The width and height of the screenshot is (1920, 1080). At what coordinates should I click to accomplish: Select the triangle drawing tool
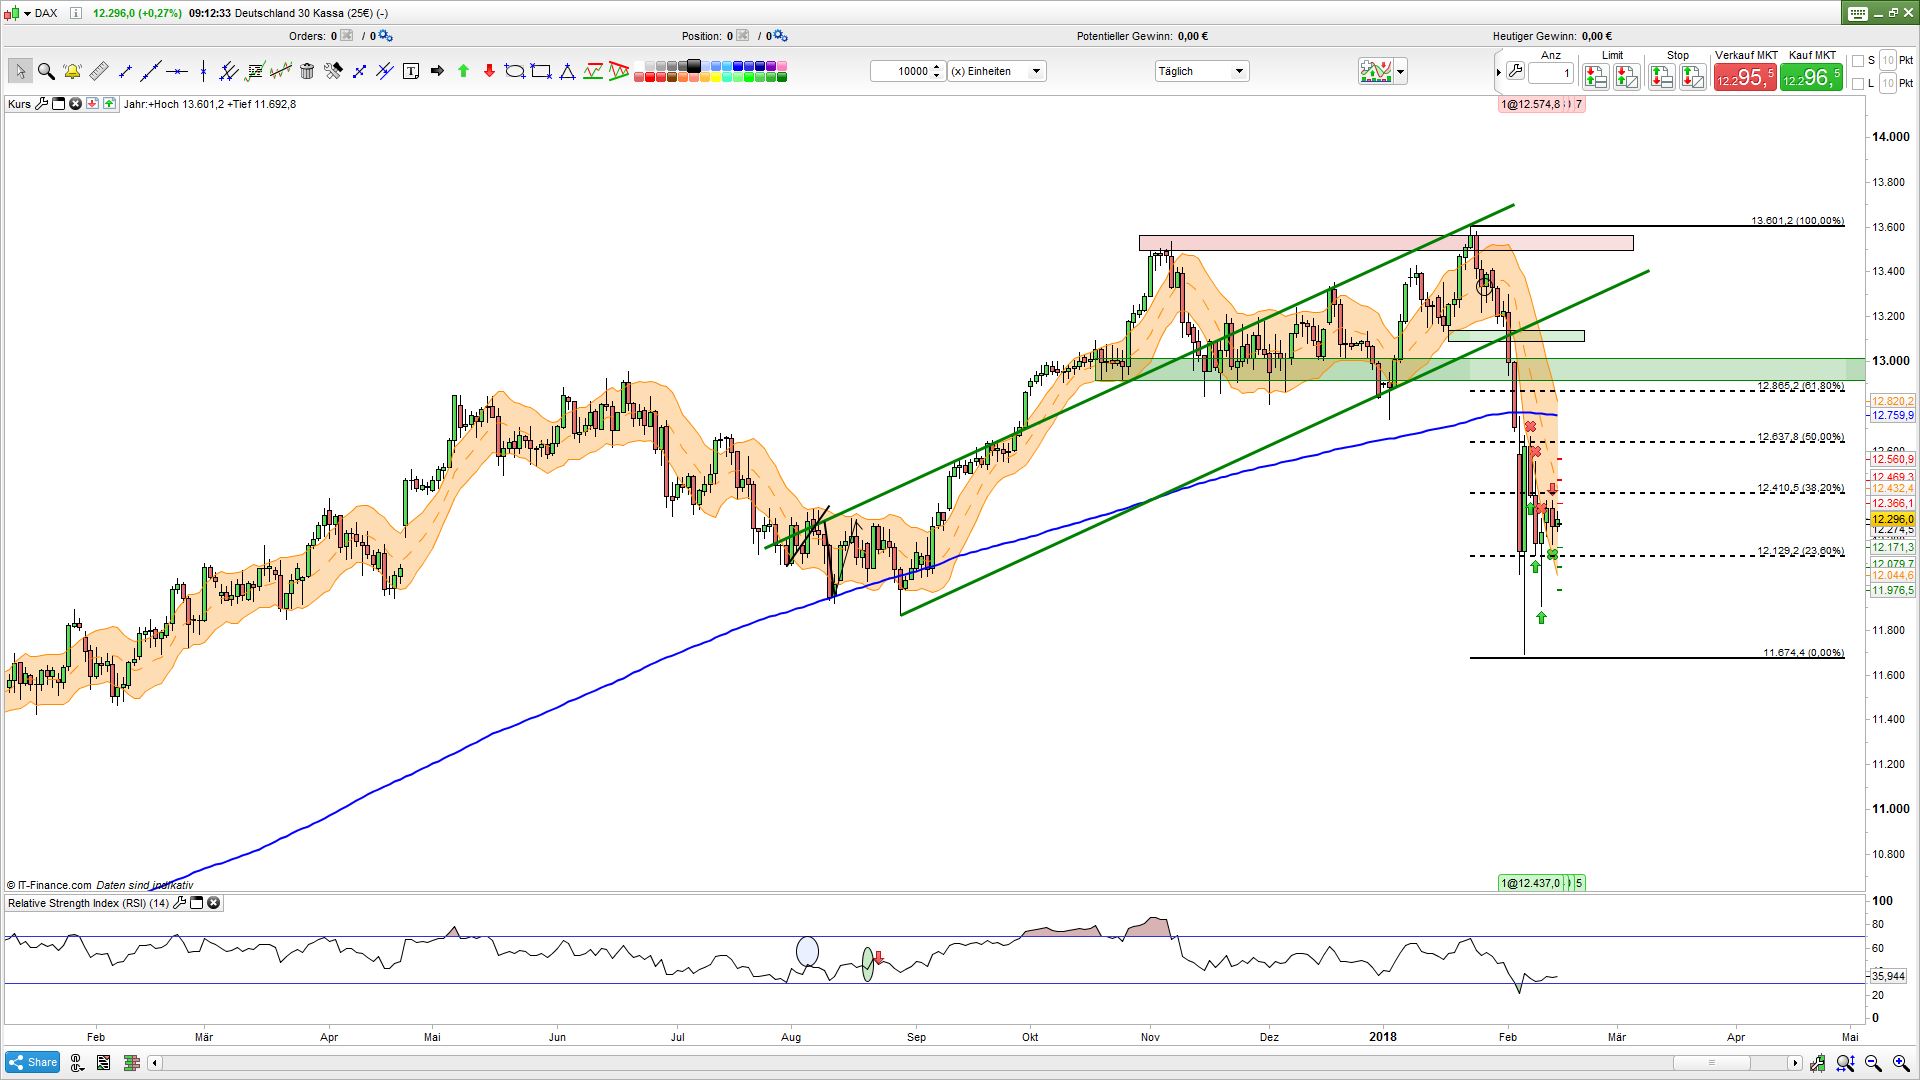(567, 71)
